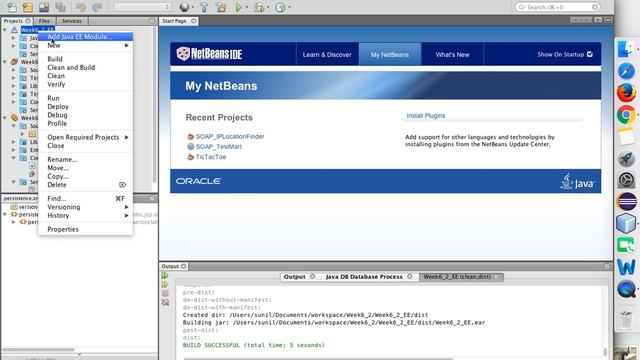
Task: Click the Search field in the toolbar
Action: [x=557, y=7]
